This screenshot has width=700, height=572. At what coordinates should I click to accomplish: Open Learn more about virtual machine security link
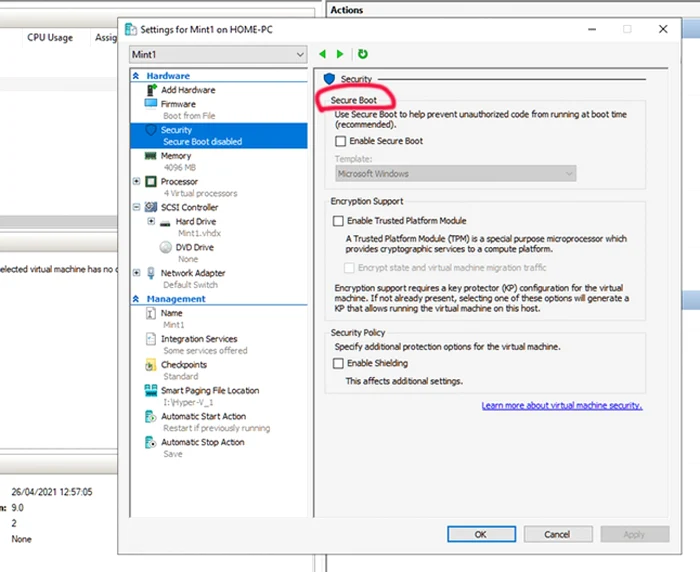click(x=562, y=405)
